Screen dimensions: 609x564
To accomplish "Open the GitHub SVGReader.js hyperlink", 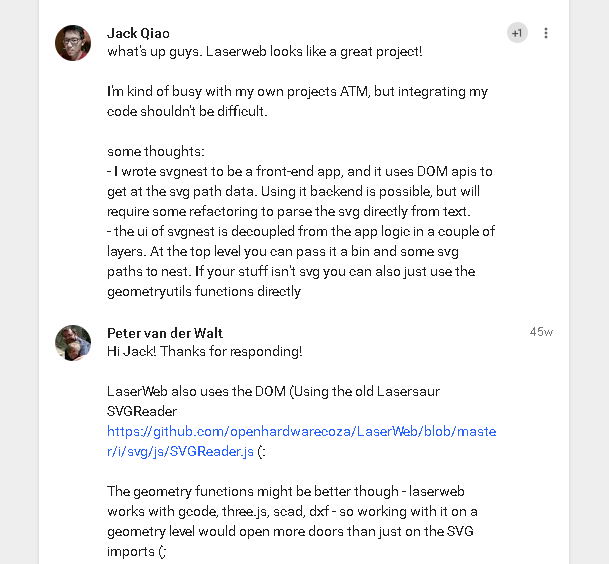I will pyautogui.click(x=301, y=441).
